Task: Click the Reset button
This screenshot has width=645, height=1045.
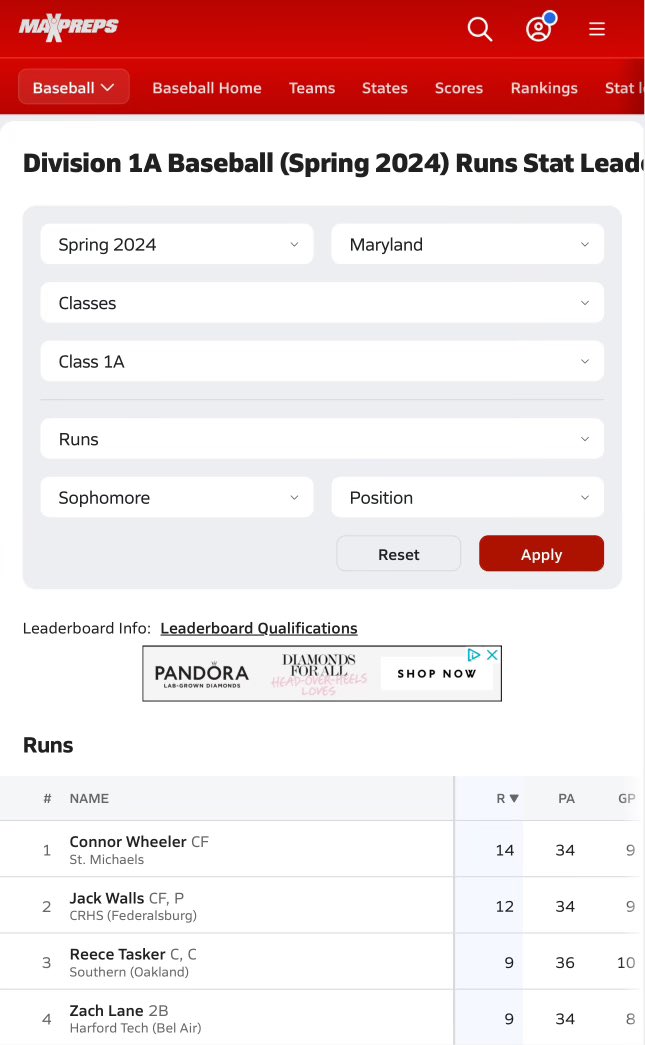Action: click(398, 554)
